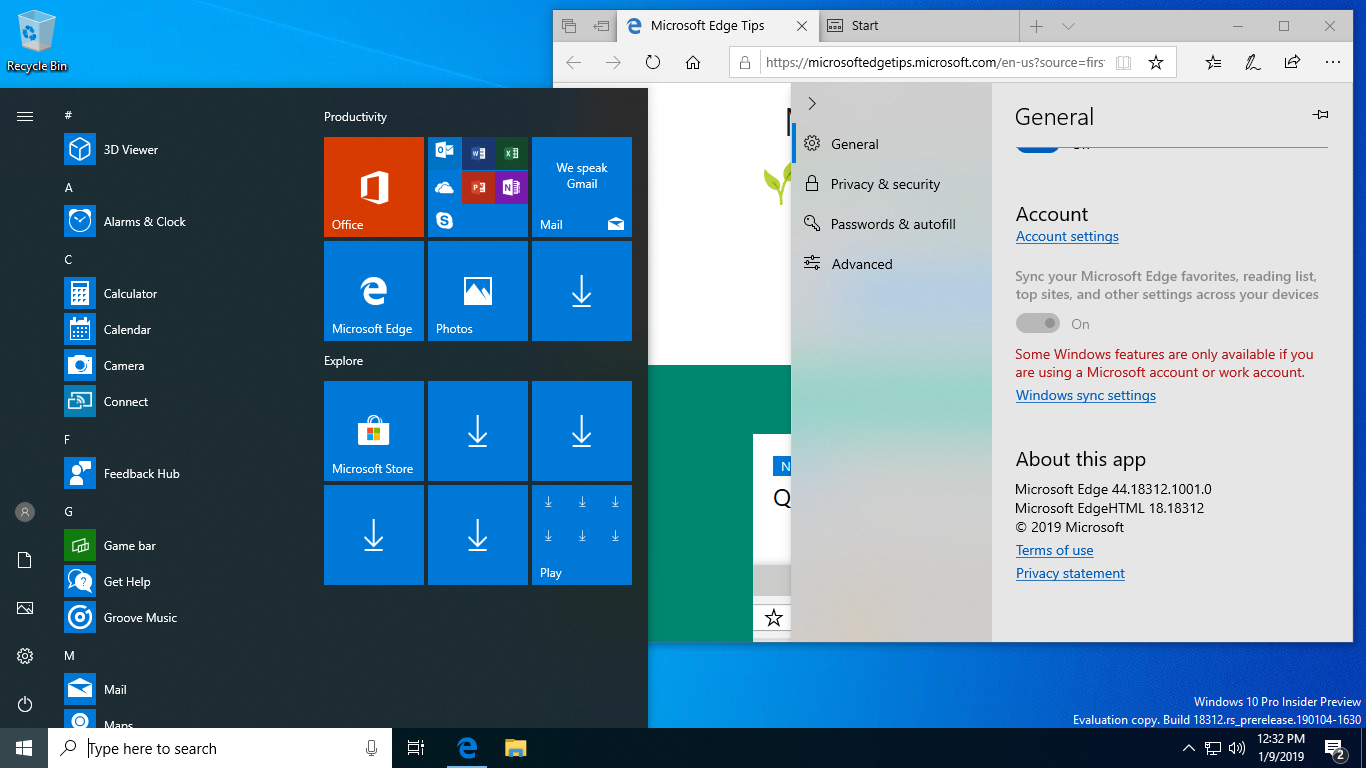Launch the Camera app
This screenshot has height=768, width=1366.
click(180, 366)
